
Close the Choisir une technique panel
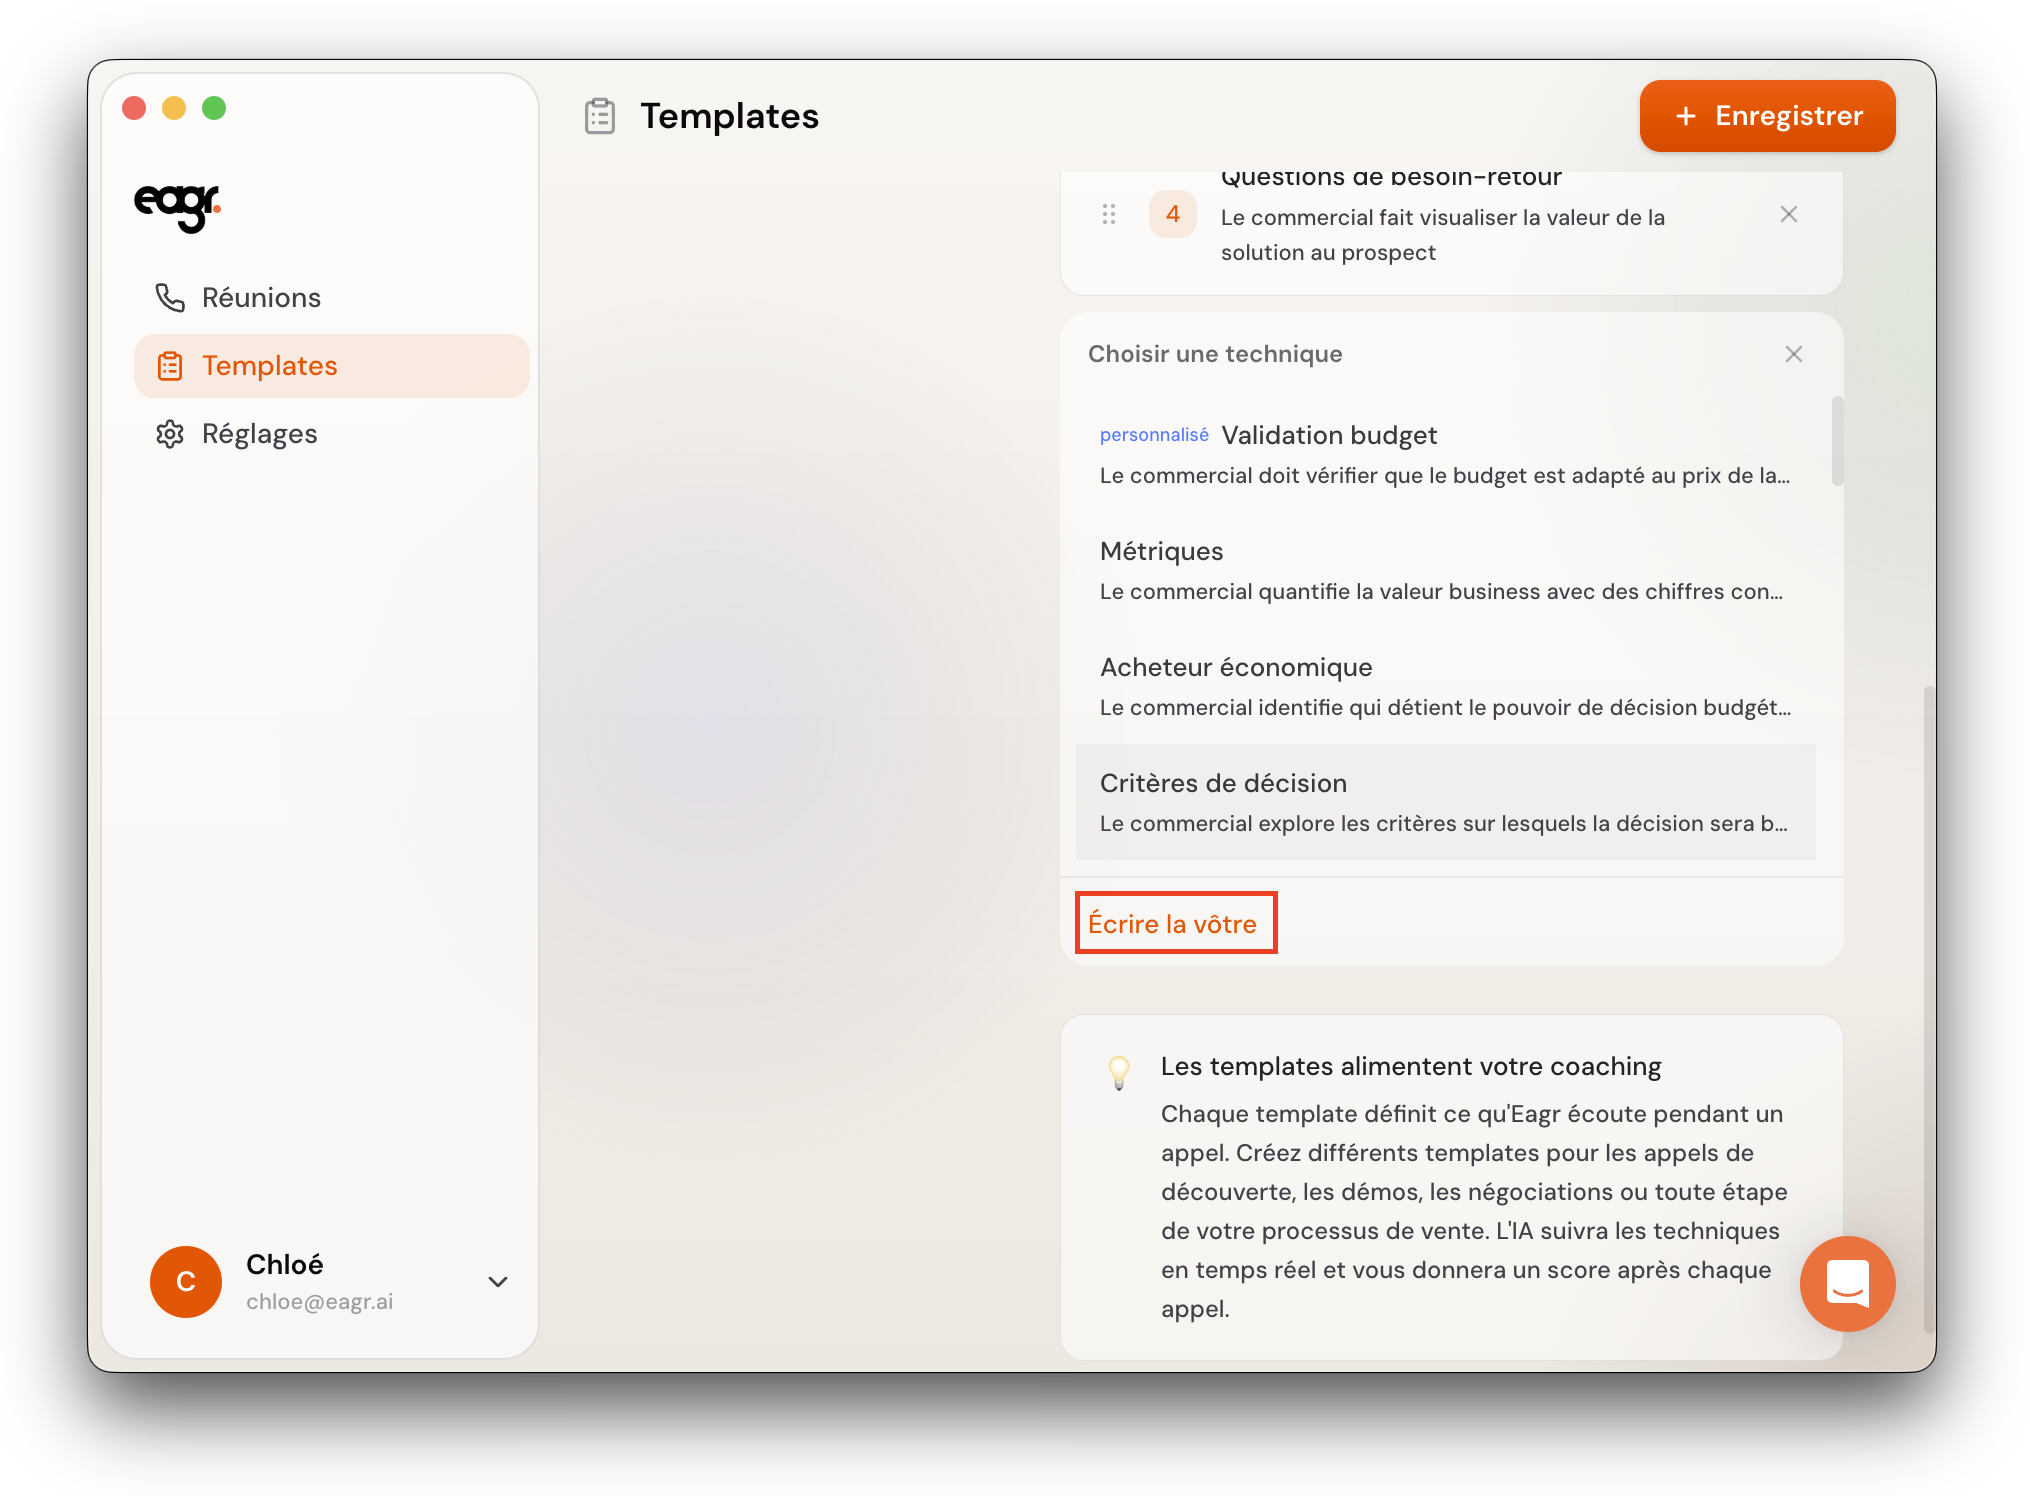1794,354
